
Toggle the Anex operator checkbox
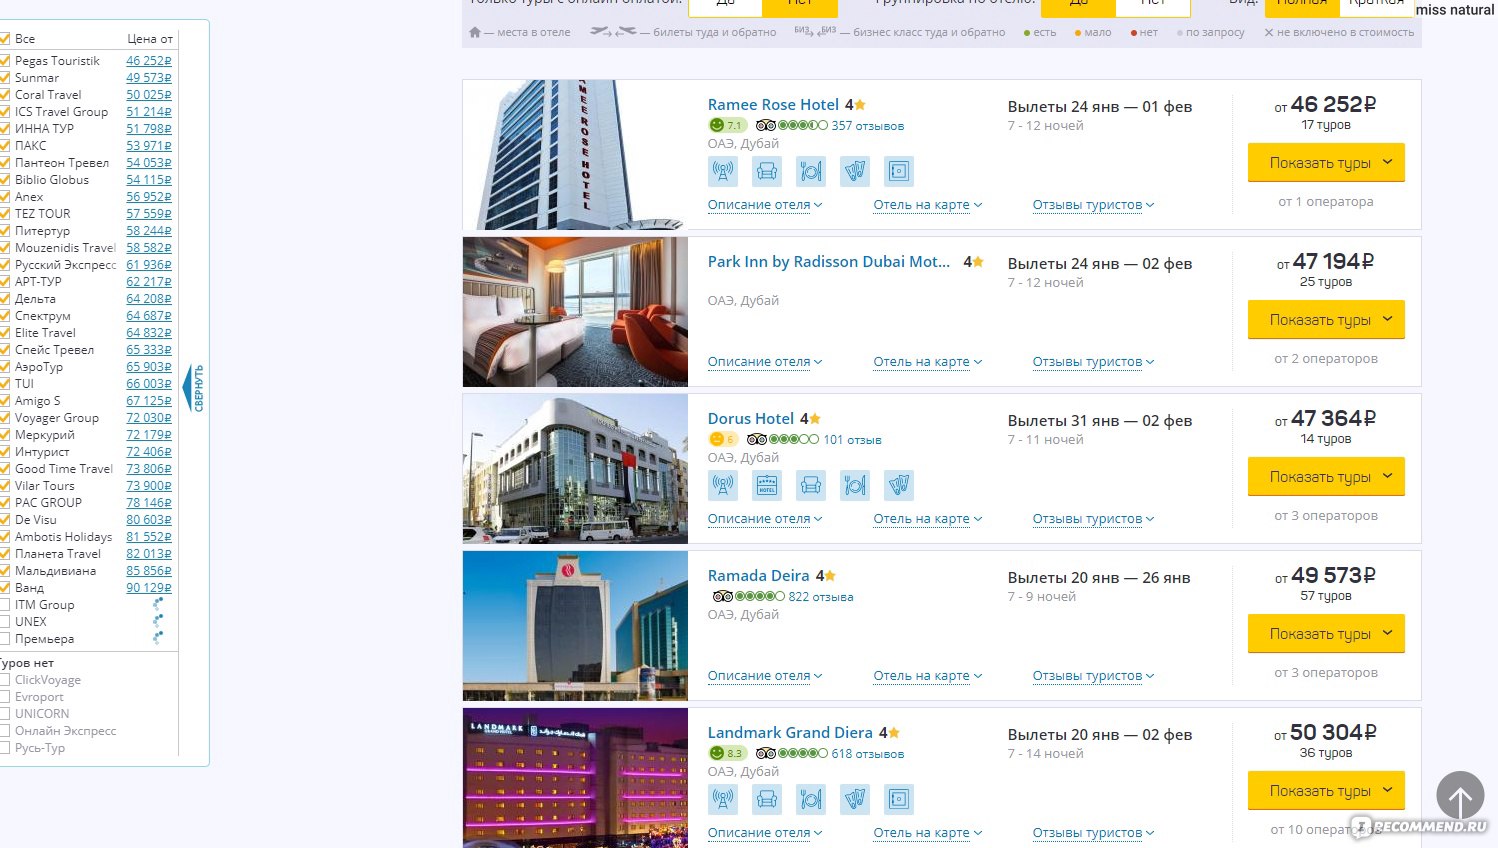[x=5, y=196]
